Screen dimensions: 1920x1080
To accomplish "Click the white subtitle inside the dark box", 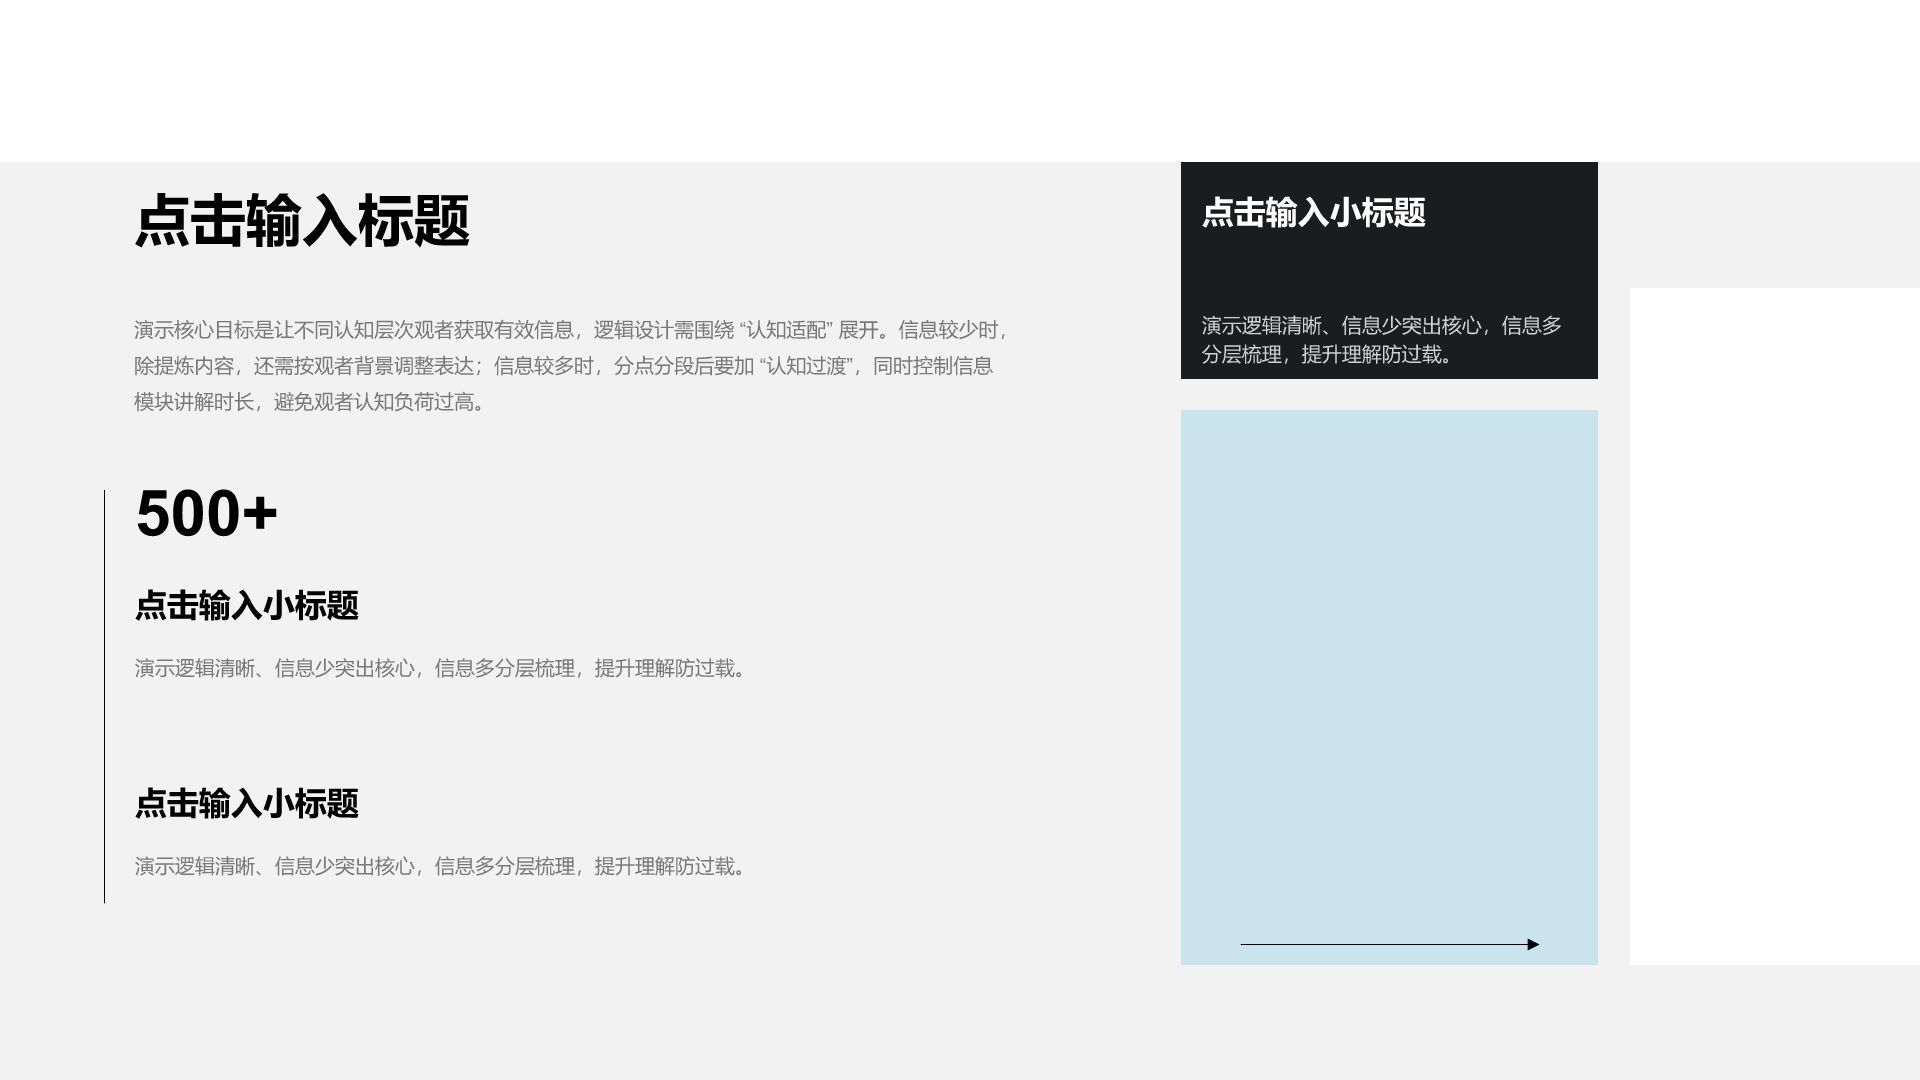I will click(x=1313, y=213).
